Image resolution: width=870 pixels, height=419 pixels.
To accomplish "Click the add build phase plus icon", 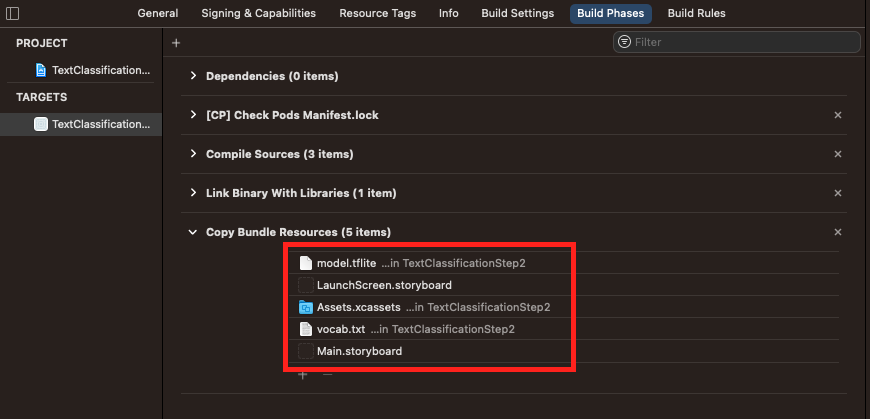I will click(176, 43).
